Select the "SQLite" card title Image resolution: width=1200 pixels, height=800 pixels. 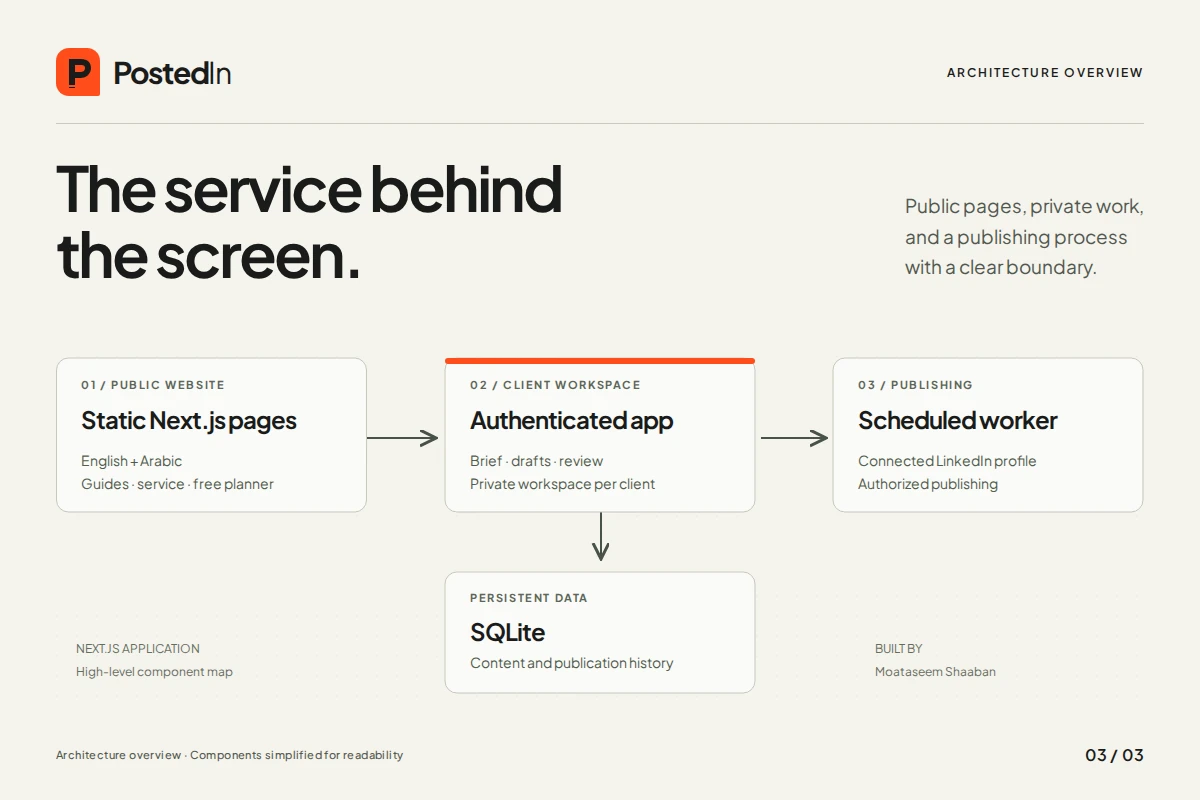pyautogui.click(x=508, y=633)
